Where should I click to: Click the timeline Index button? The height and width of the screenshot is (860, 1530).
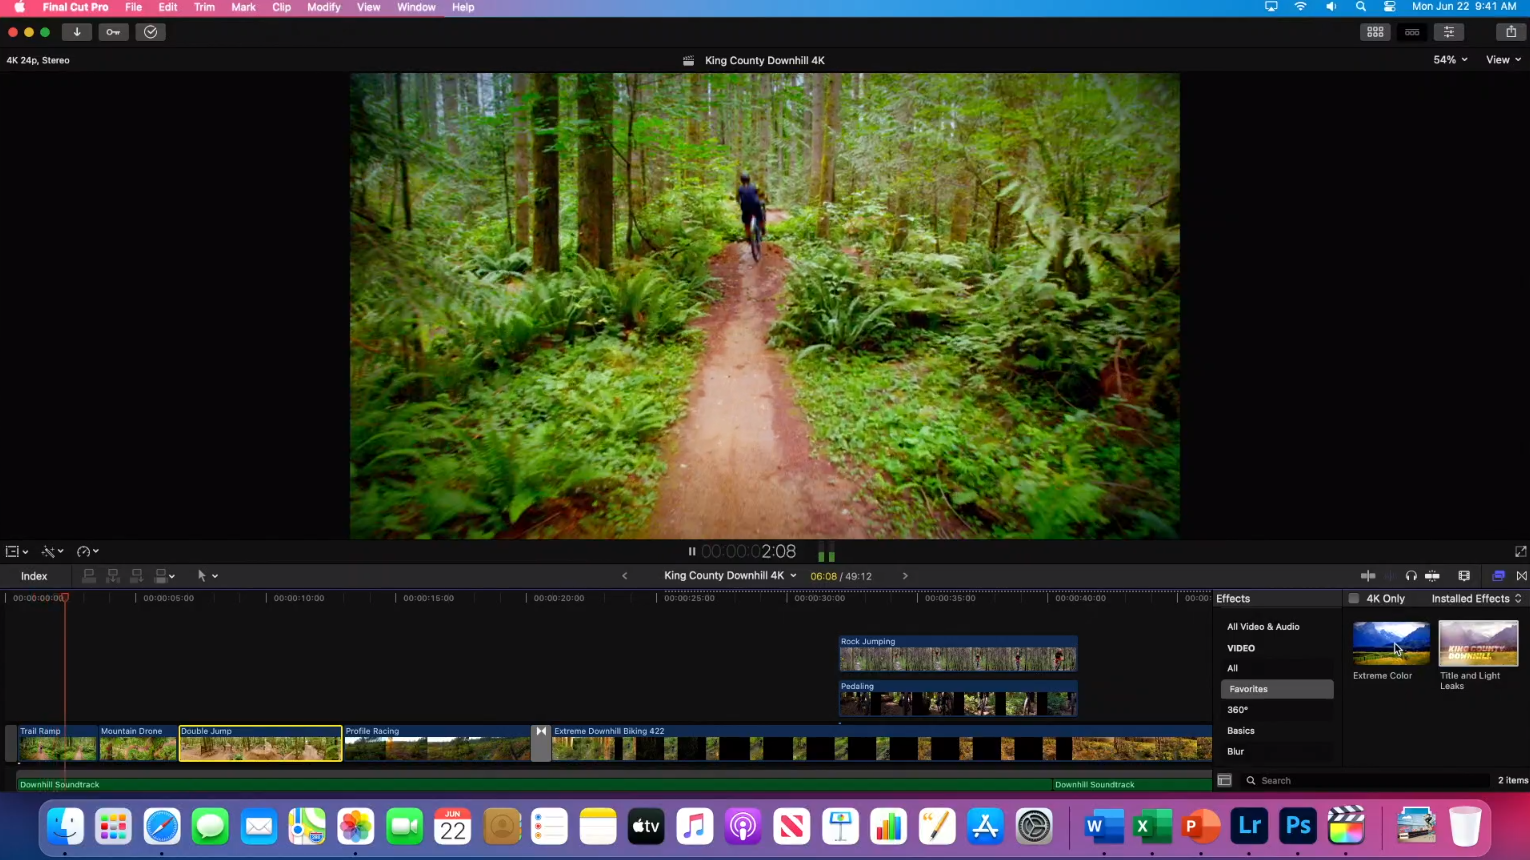click(x=34, y=576)
